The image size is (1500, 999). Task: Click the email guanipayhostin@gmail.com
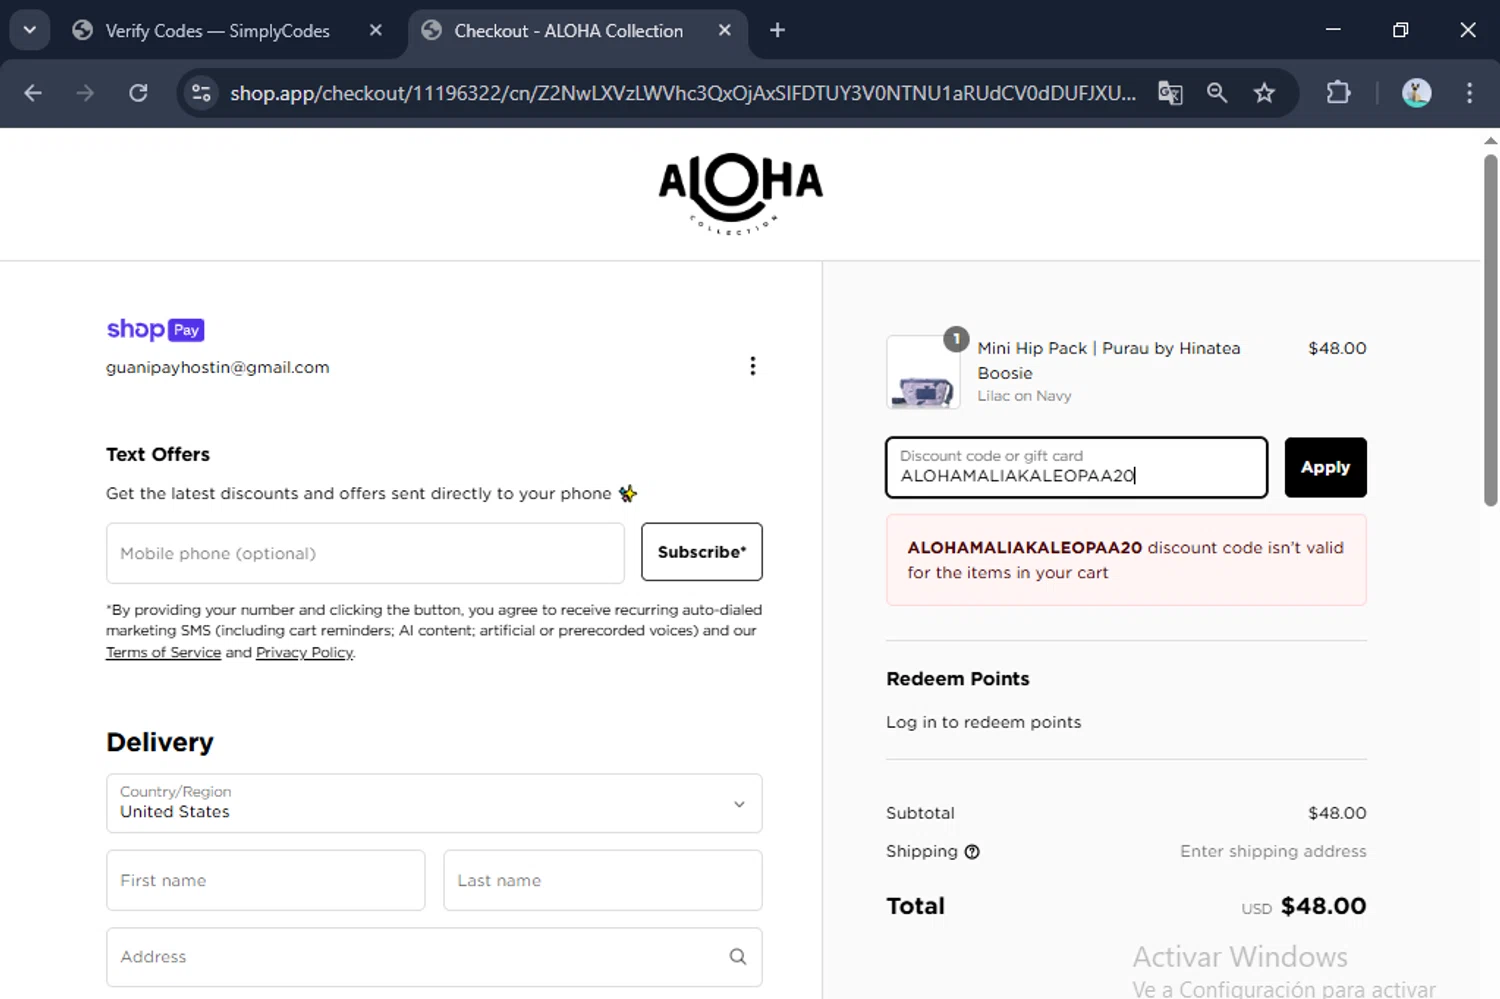pyautogui.click(x=218, y=367)
